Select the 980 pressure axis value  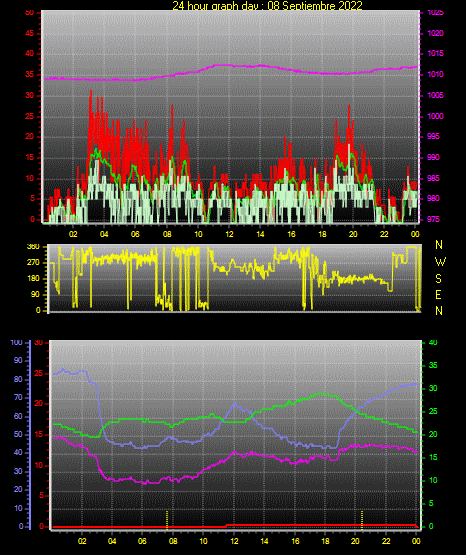(x=433, y=198)
